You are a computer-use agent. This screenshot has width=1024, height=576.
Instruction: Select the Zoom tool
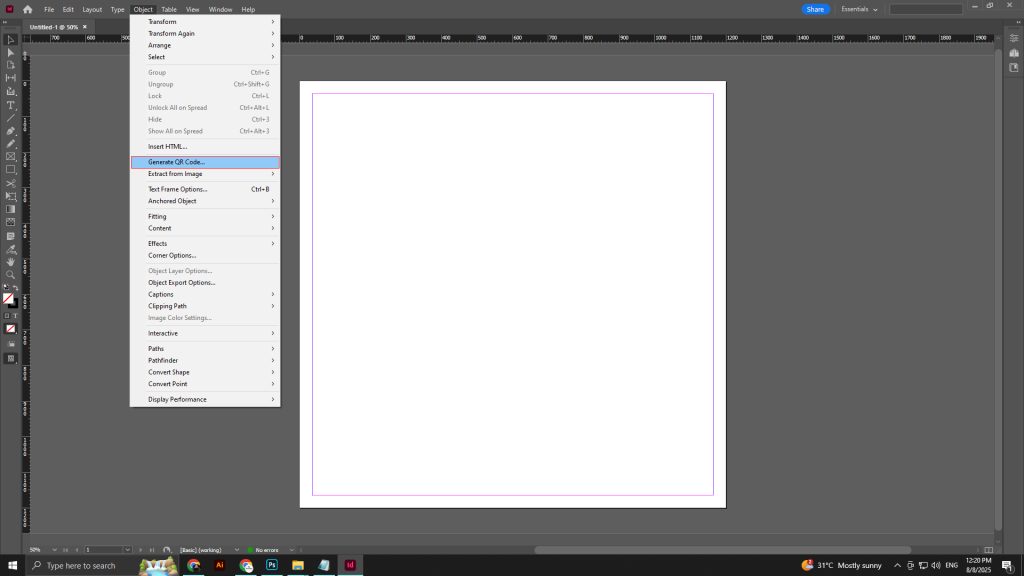[12, 273]
